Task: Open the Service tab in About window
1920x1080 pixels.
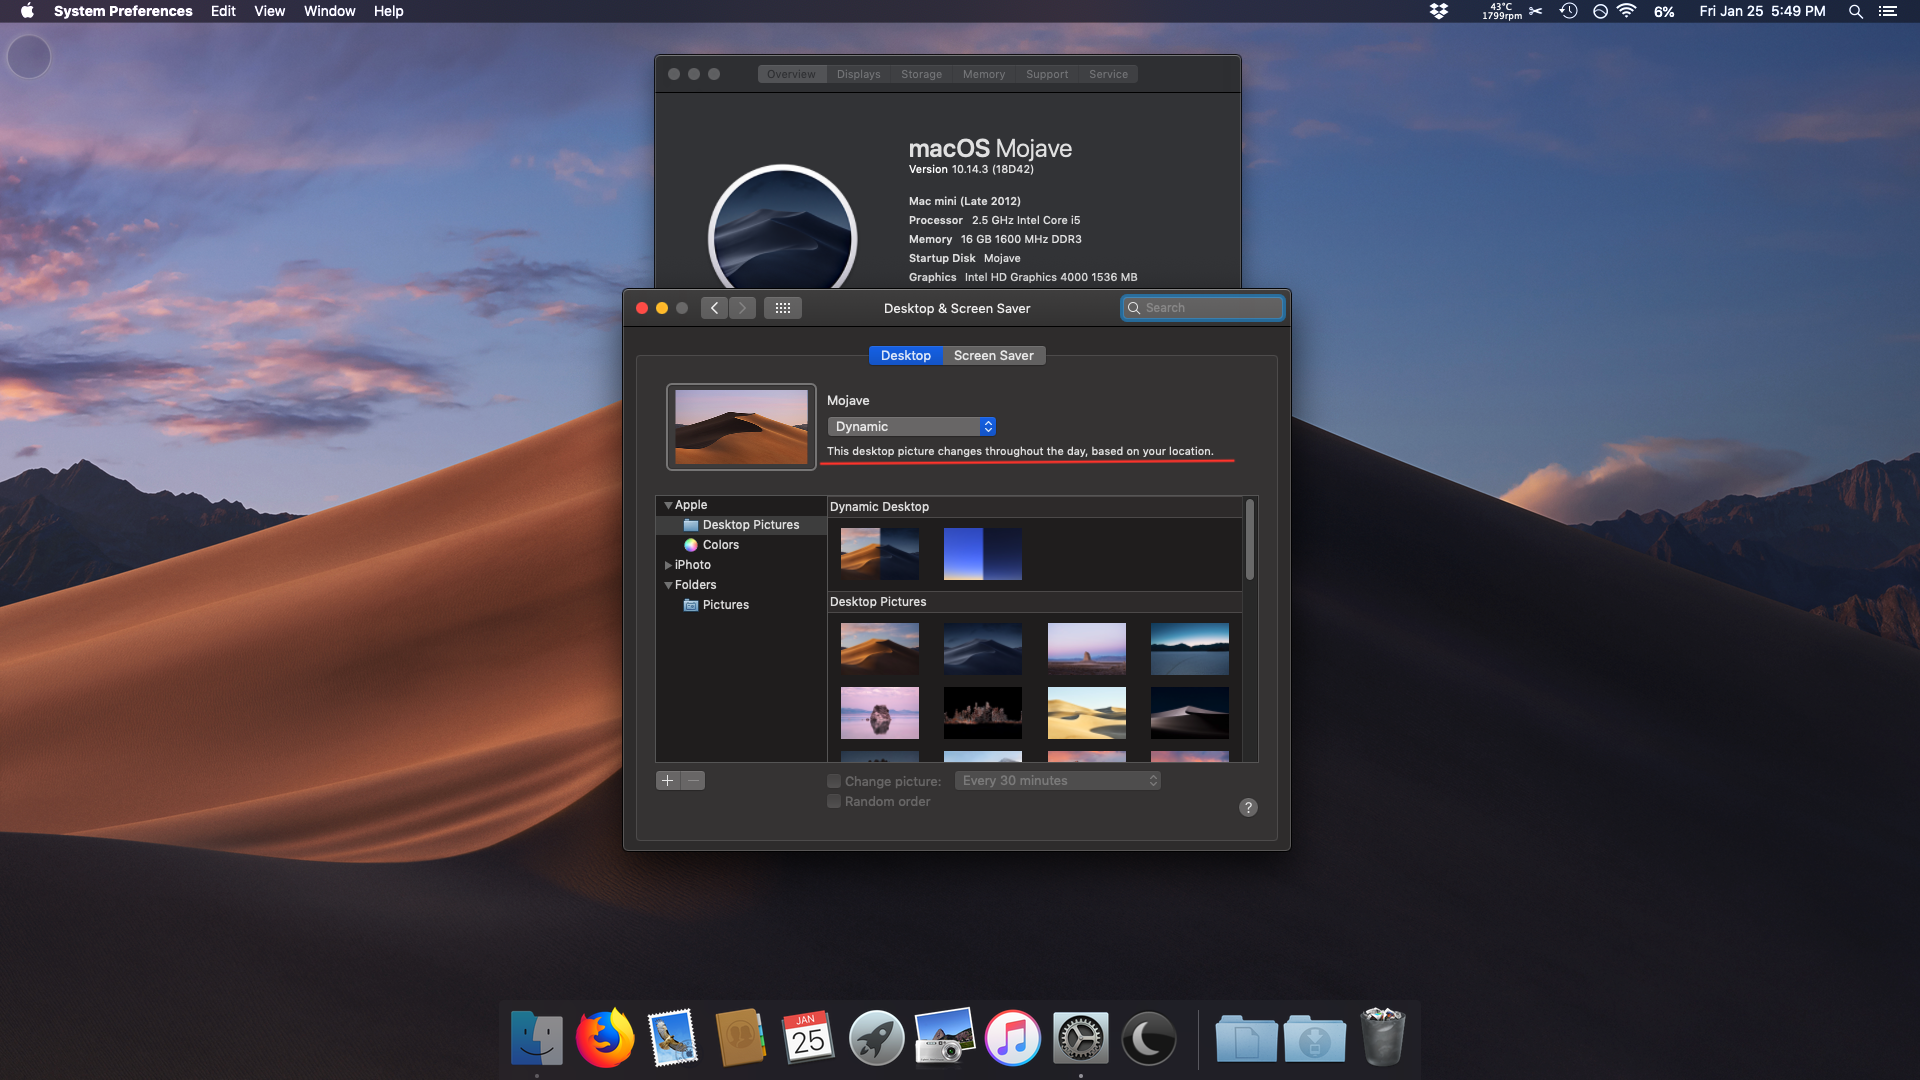Action: click(x=1108, y=74)
